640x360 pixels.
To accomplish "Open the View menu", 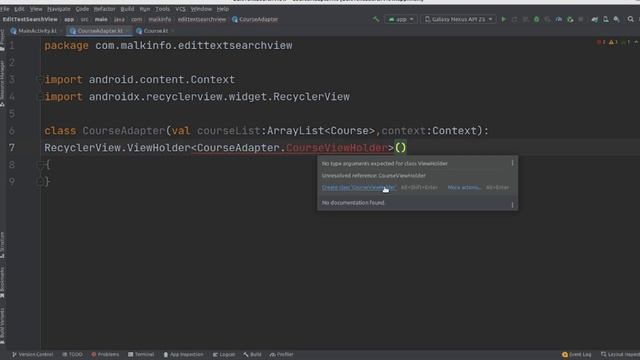I will point(36,9).
